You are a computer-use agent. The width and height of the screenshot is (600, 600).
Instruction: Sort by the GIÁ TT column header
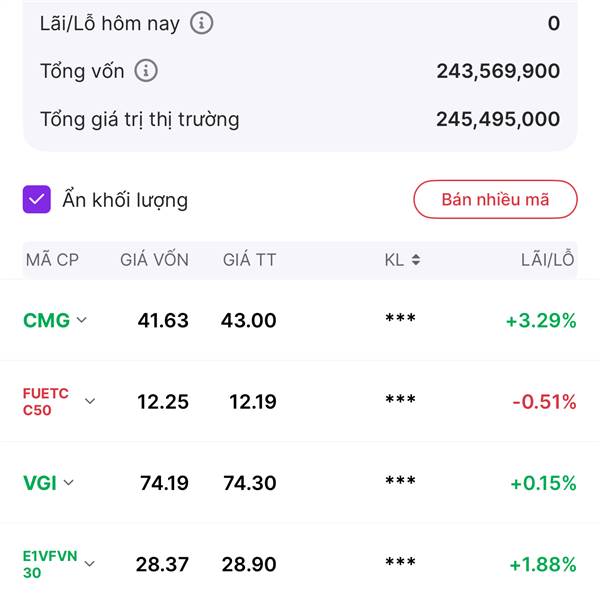(249, 260)
